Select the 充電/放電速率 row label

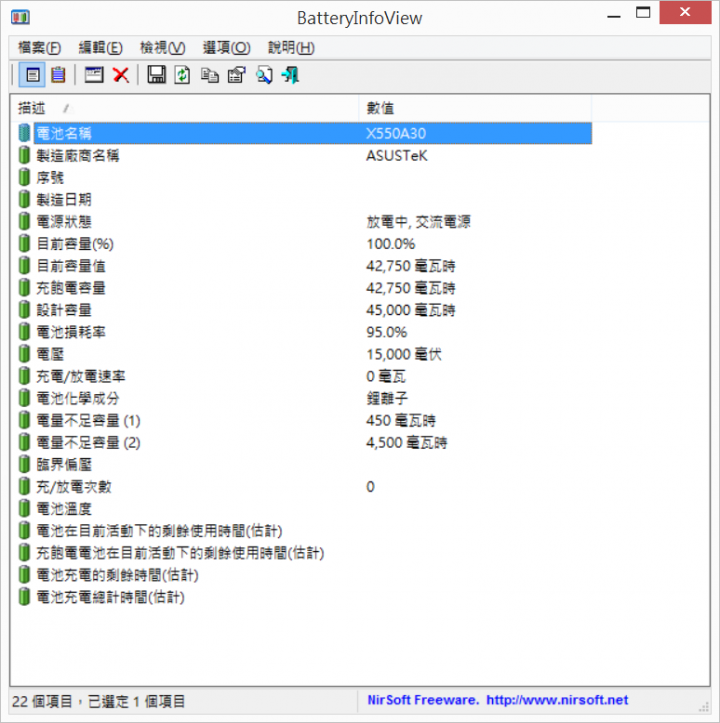pos(81,377)
